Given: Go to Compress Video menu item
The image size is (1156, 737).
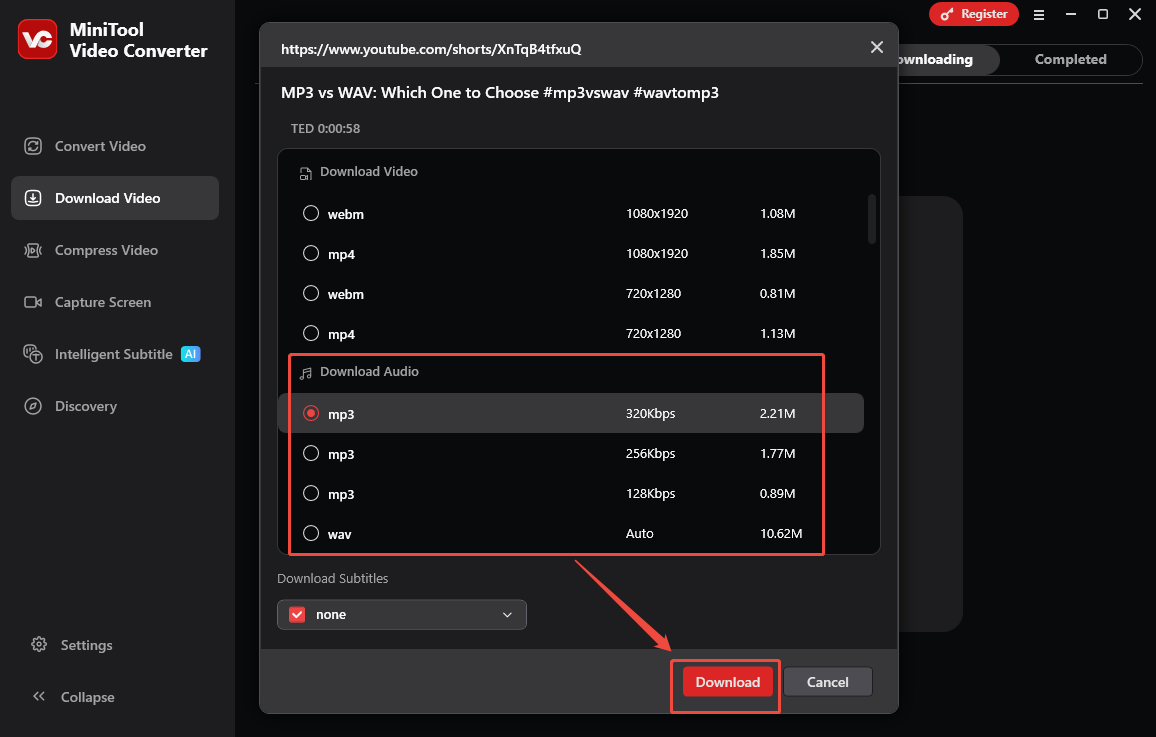Looking at the screenshot, I should click(x=115, y=250).
